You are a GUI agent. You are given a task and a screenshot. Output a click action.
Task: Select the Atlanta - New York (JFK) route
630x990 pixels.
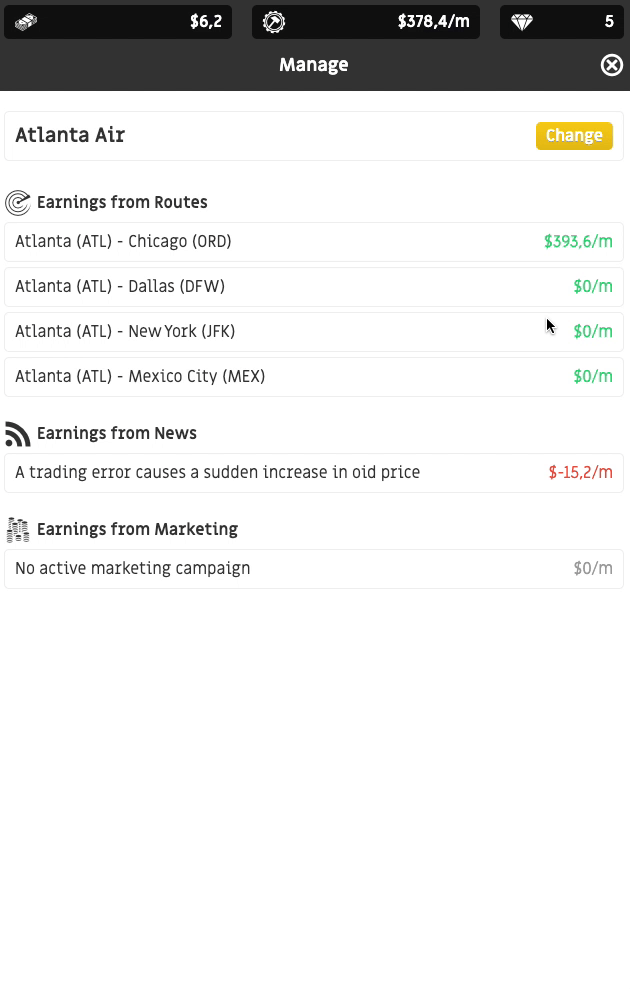314,331
